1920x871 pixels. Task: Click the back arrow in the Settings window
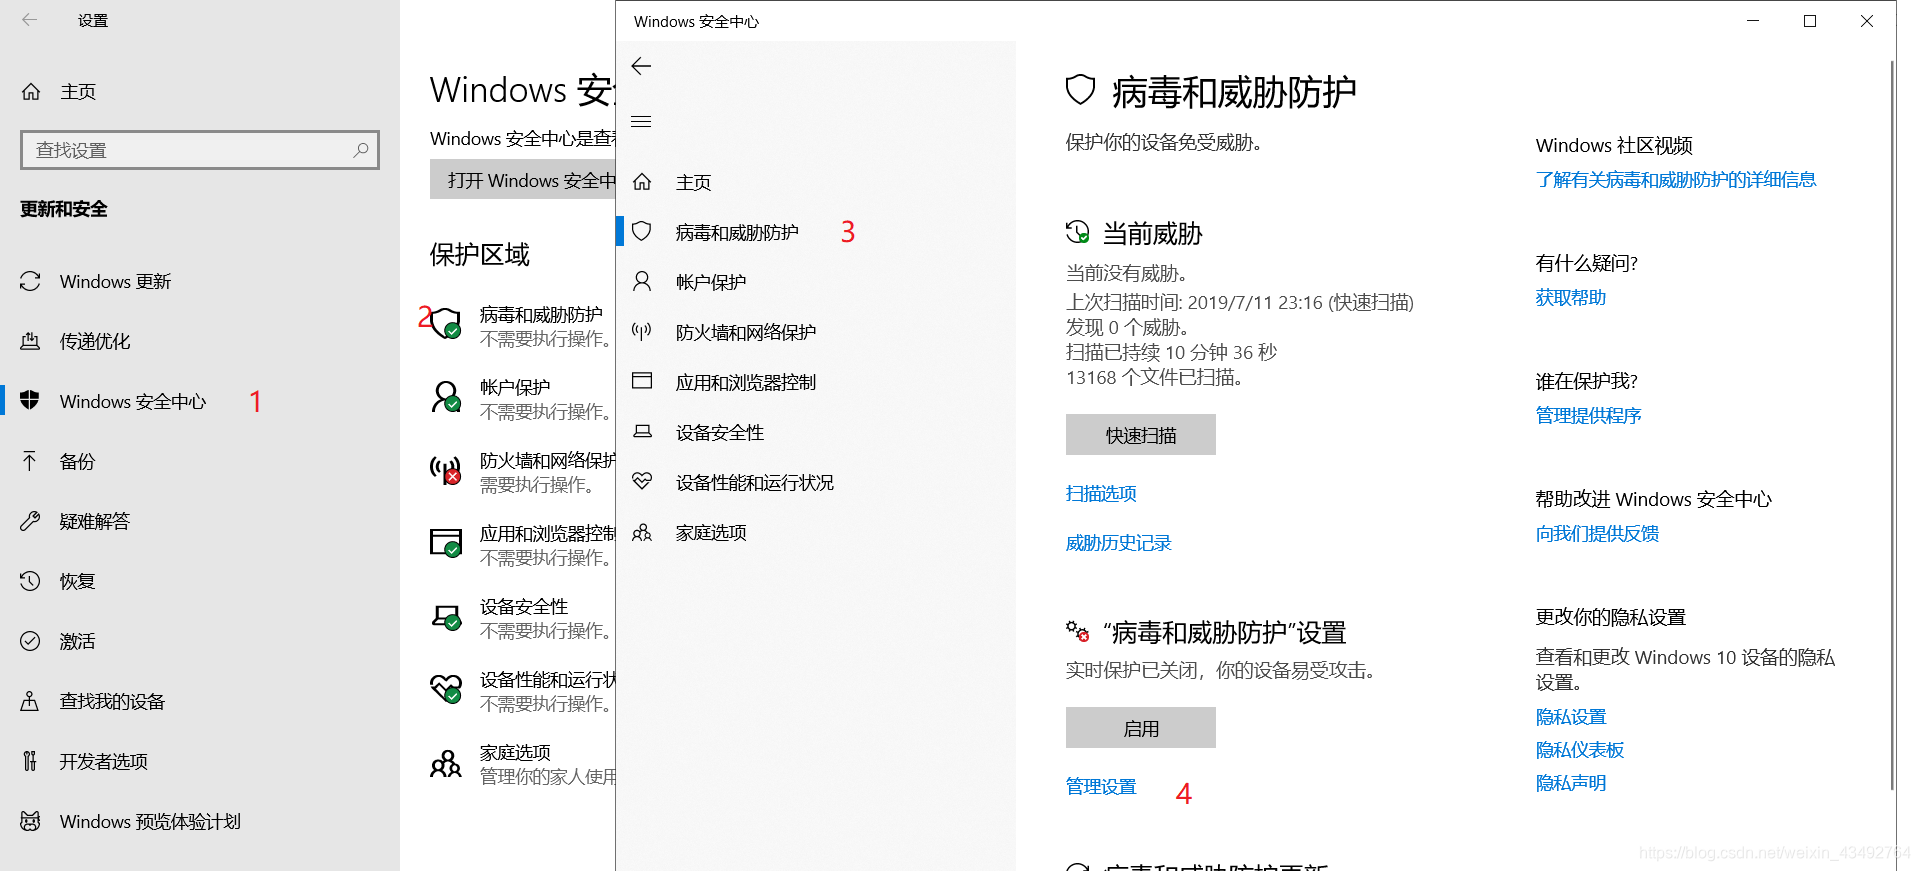(x=30, y=20)
